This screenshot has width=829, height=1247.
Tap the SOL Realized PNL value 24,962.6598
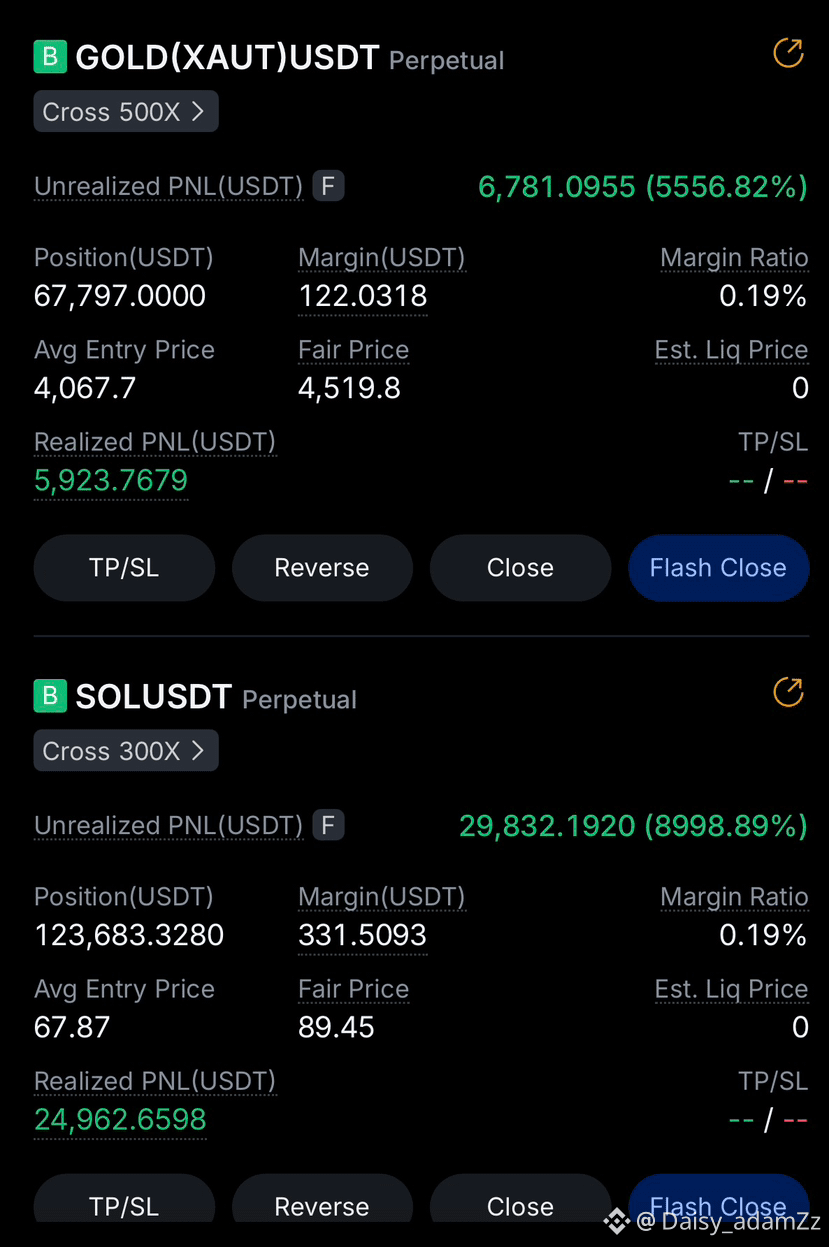tap(120, 1119)
